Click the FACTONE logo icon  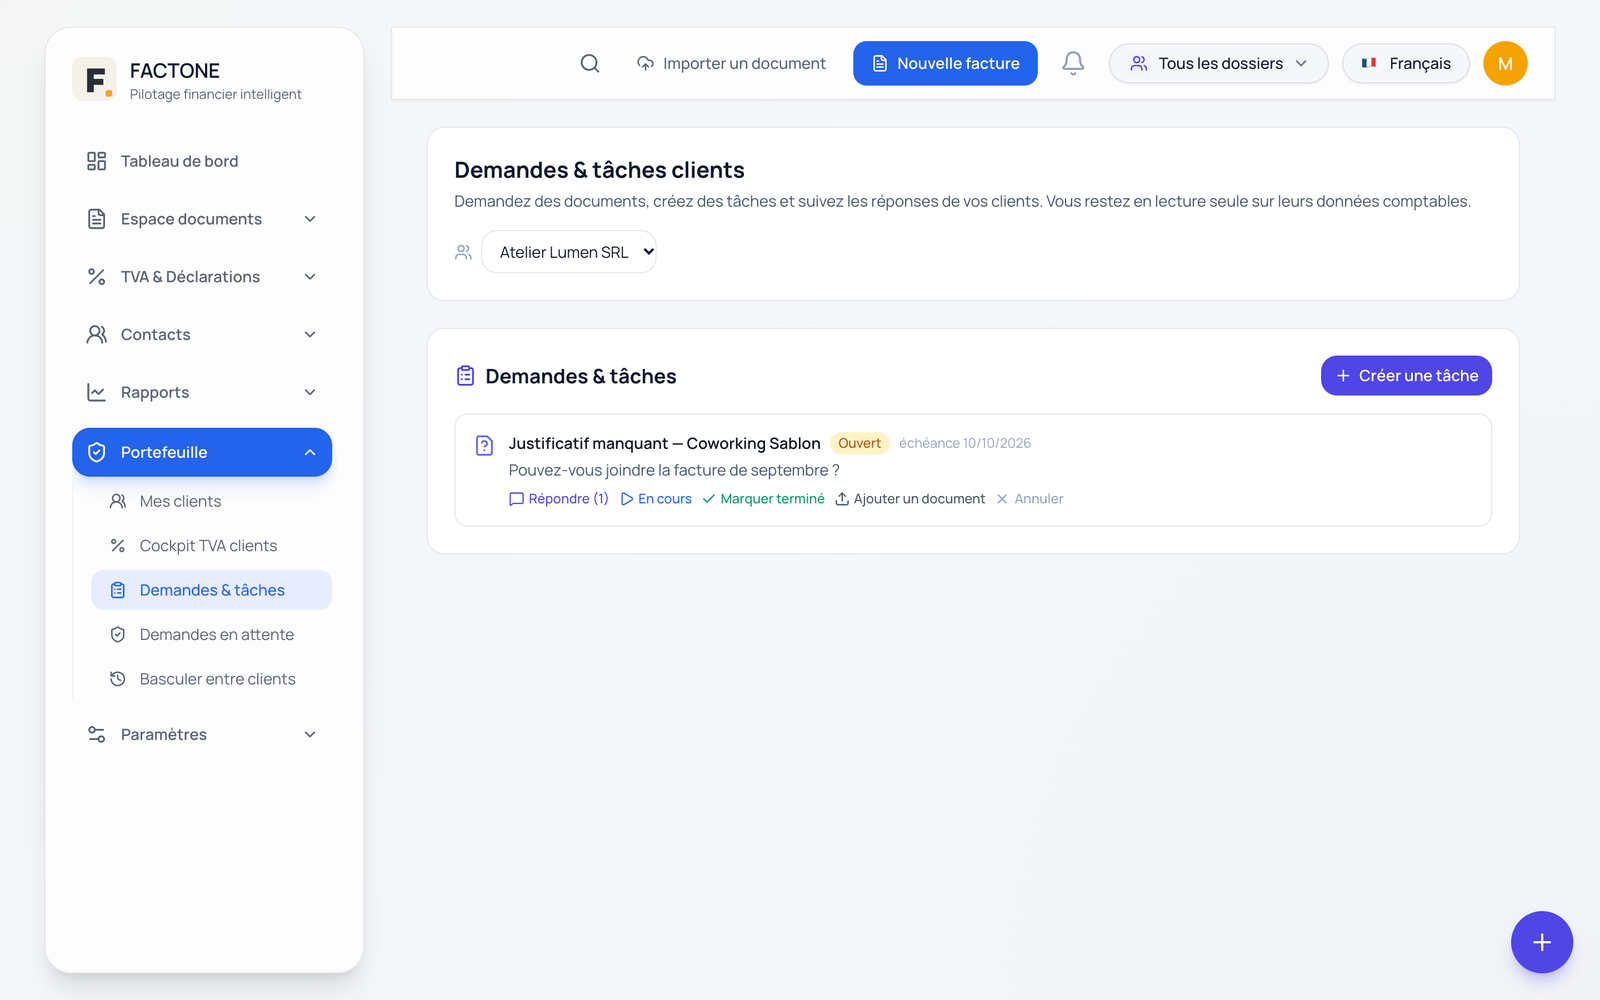94,79
